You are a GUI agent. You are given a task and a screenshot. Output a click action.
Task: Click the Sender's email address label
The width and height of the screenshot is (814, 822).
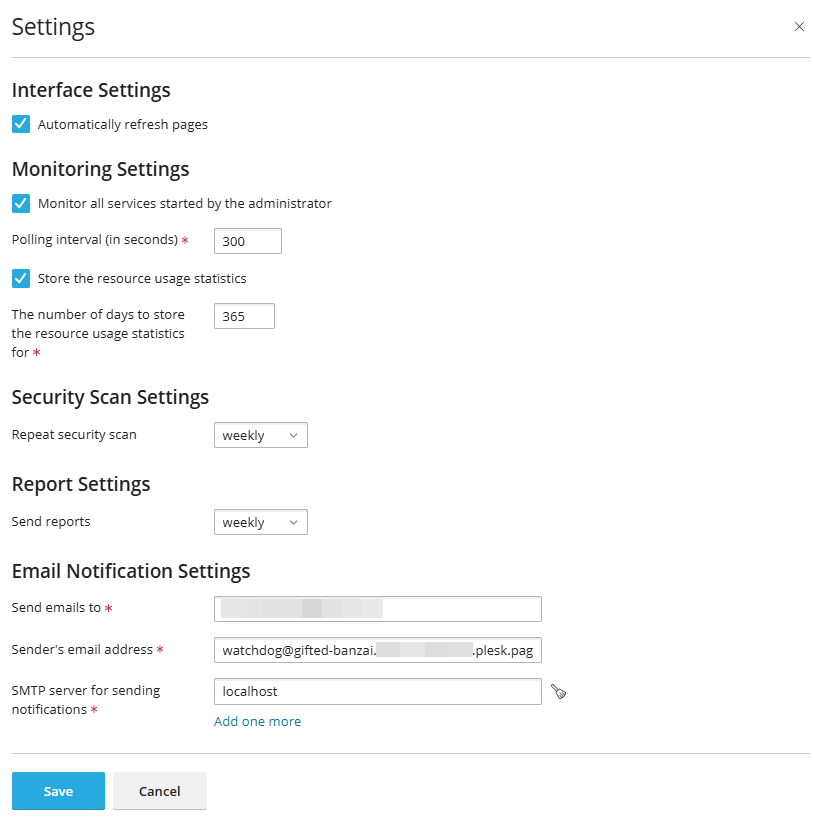(x=82, y=650)
